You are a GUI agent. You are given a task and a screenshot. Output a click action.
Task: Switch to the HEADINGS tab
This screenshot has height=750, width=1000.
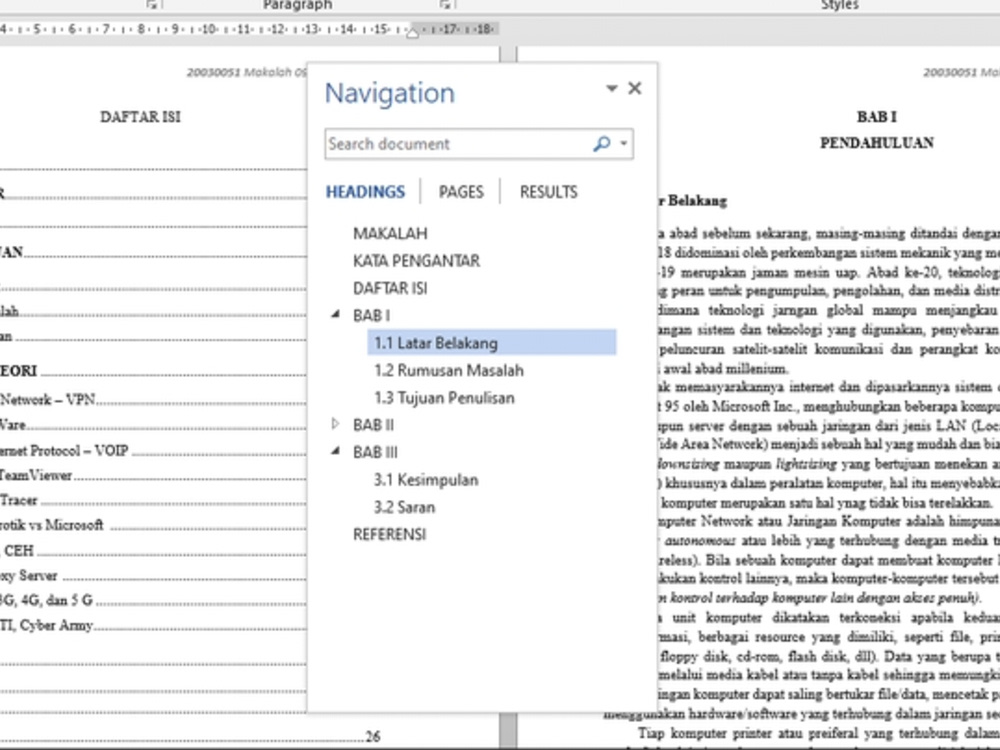[x=365, y=192]
